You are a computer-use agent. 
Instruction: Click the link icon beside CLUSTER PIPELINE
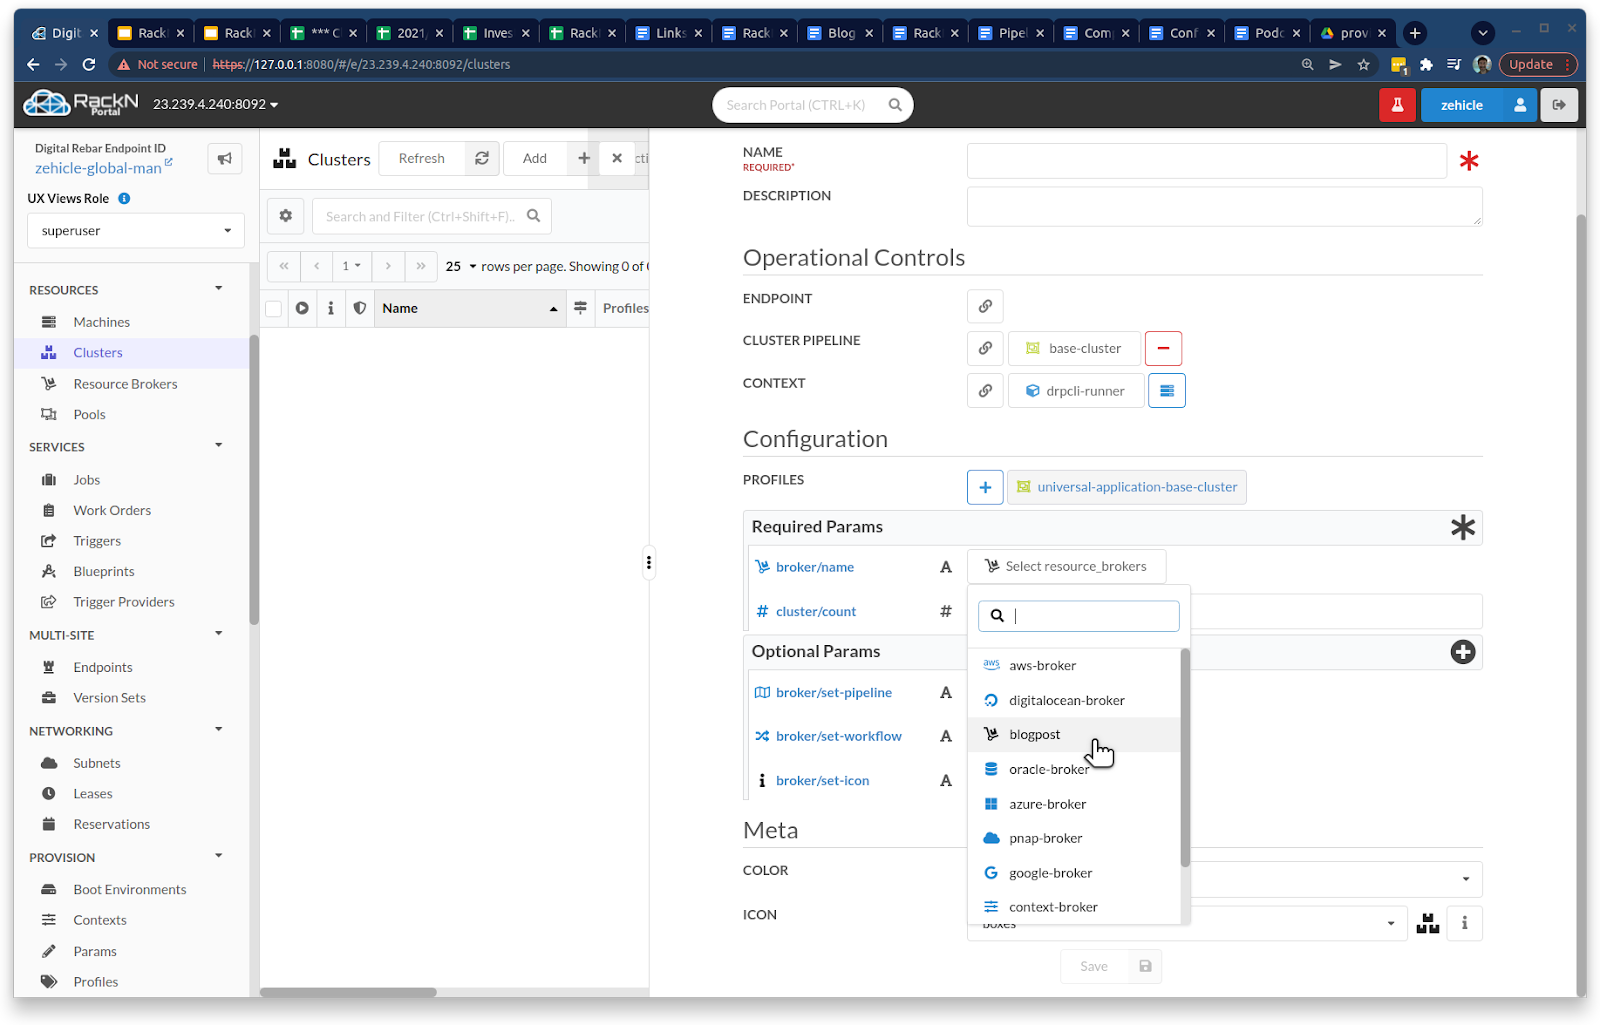tap(985, 348)
